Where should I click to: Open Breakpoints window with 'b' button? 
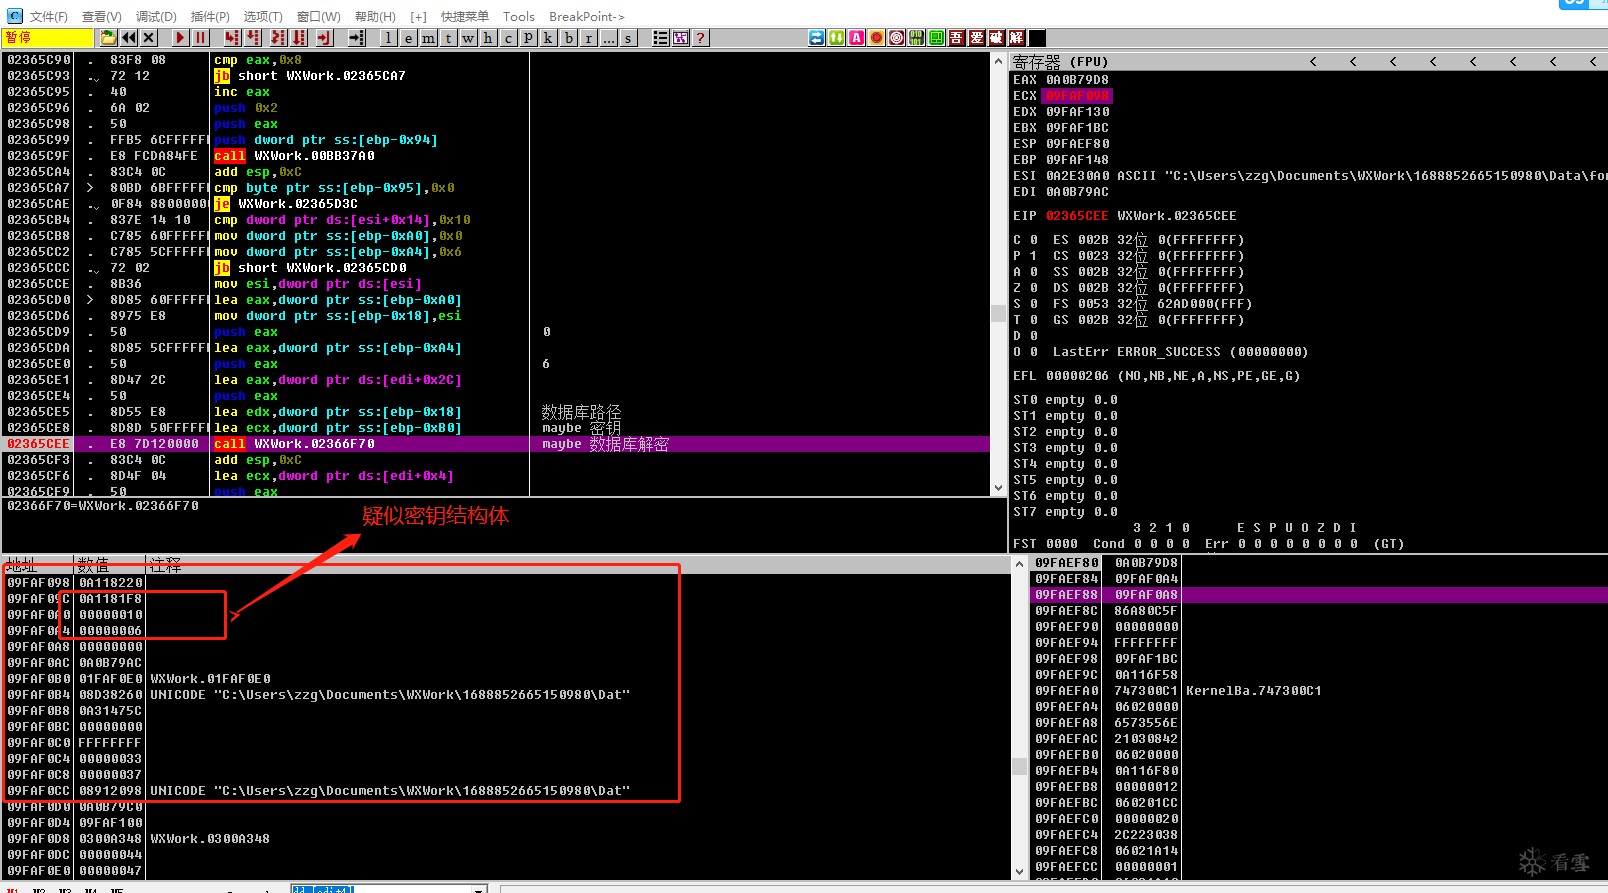(569, 38)
